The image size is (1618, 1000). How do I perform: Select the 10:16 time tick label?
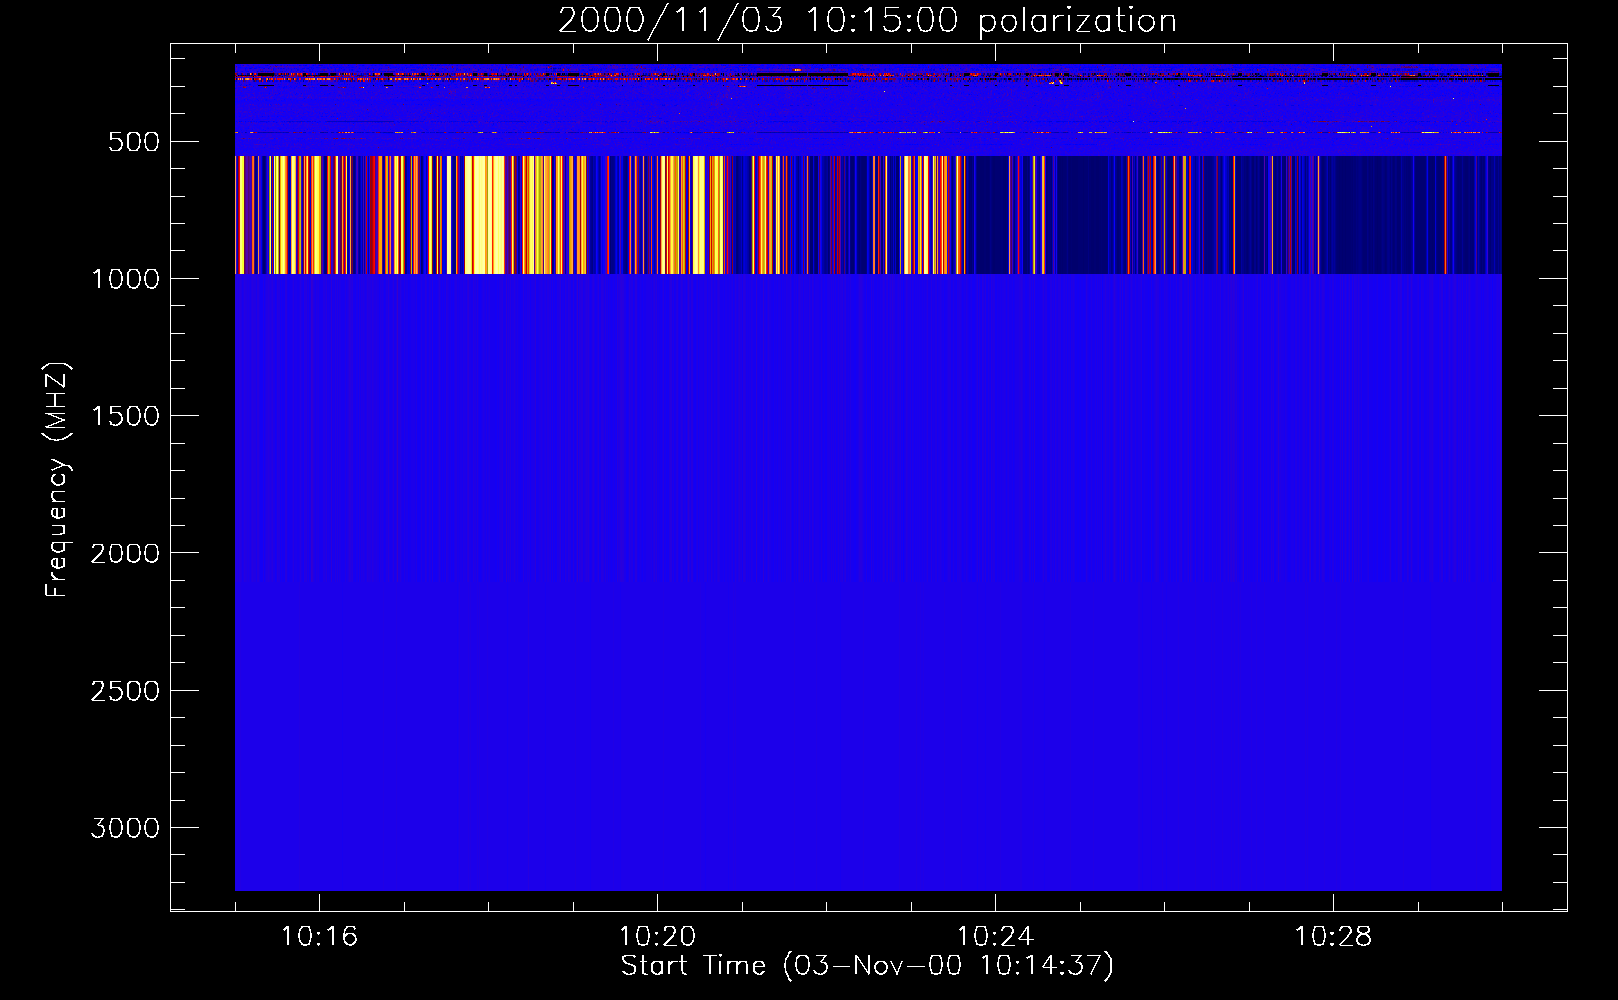pyautogui.click(x=319, y=937)
